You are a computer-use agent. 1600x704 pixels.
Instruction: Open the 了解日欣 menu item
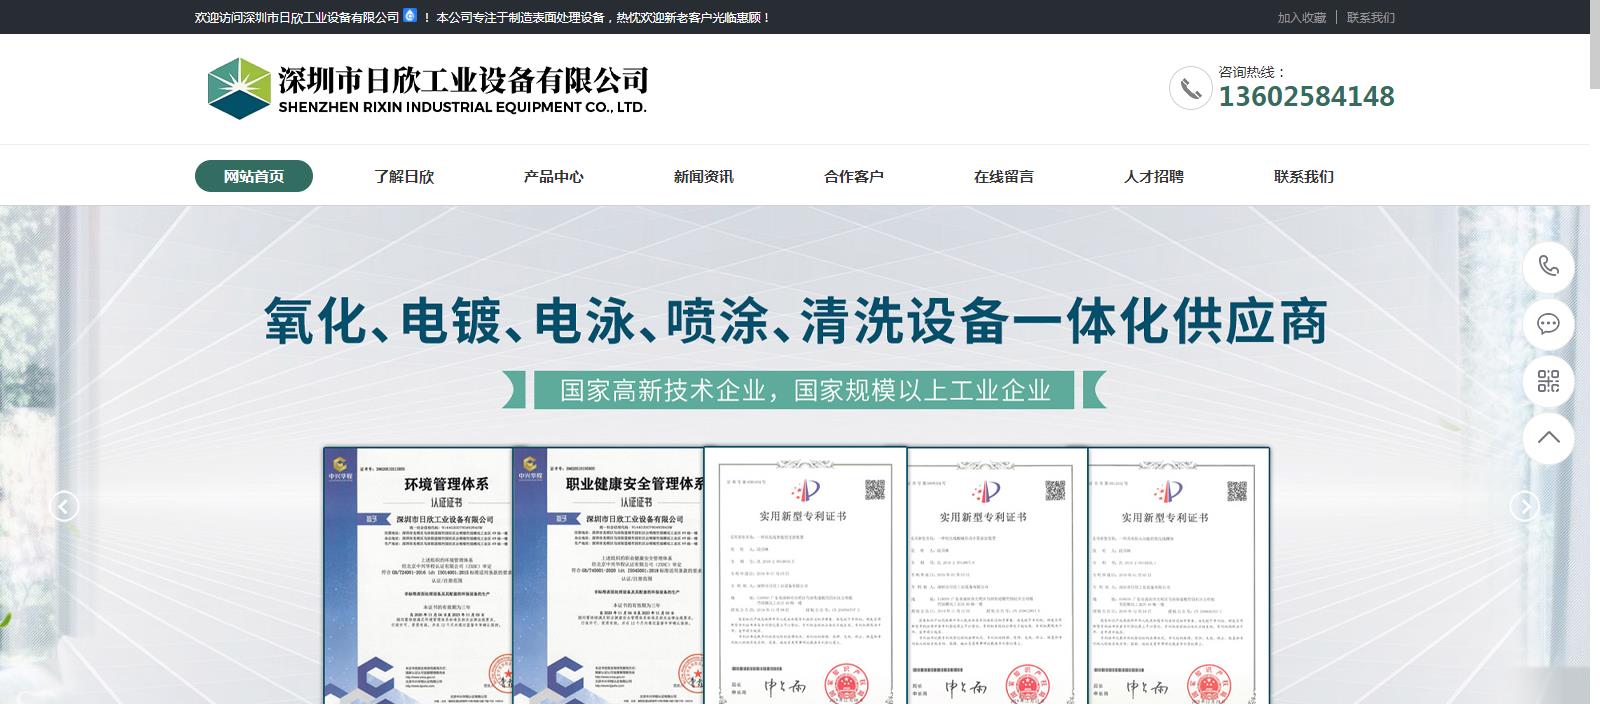coord(404,176)
